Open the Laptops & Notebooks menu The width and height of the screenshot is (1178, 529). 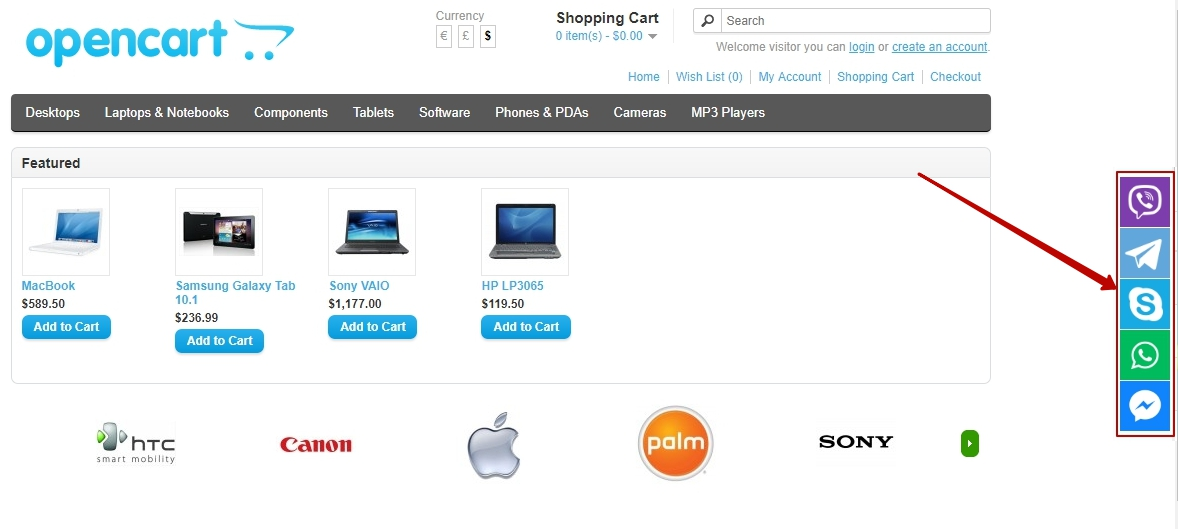[167, 113]
